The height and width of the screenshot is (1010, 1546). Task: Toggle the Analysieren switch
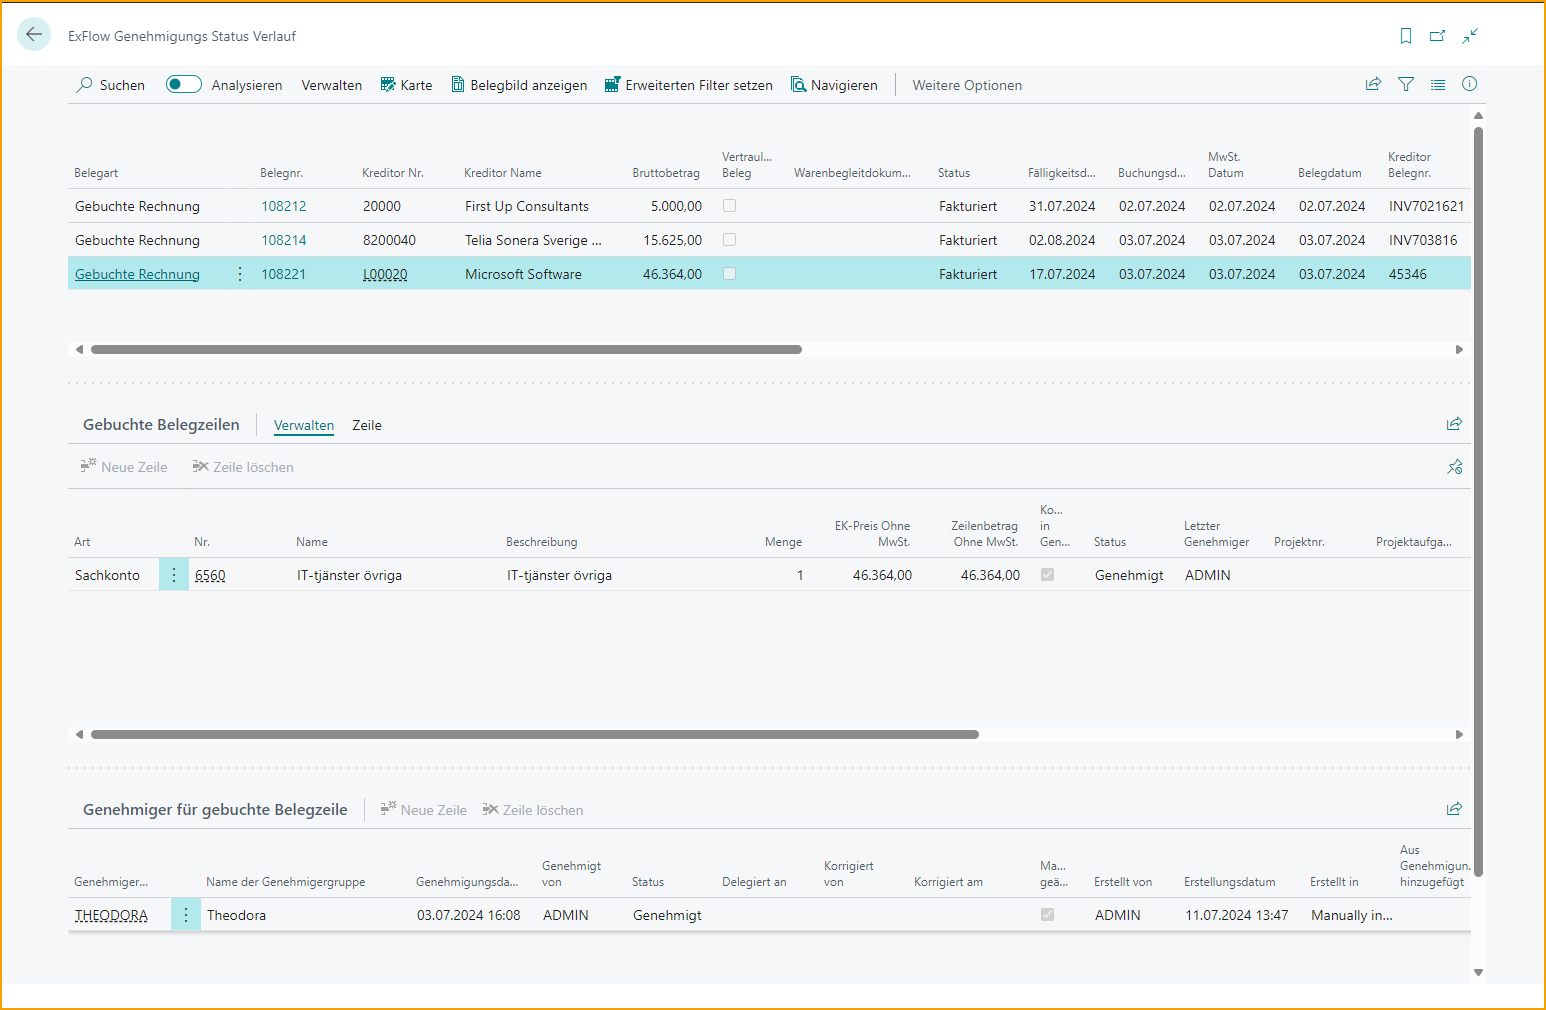(x=184, y=84)
